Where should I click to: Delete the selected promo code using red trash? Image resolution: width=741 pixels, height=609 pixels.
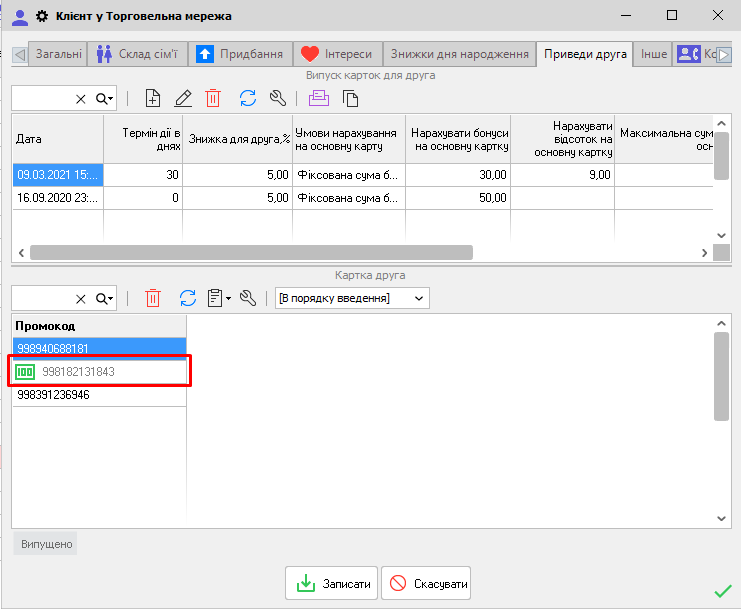[153, 298]
